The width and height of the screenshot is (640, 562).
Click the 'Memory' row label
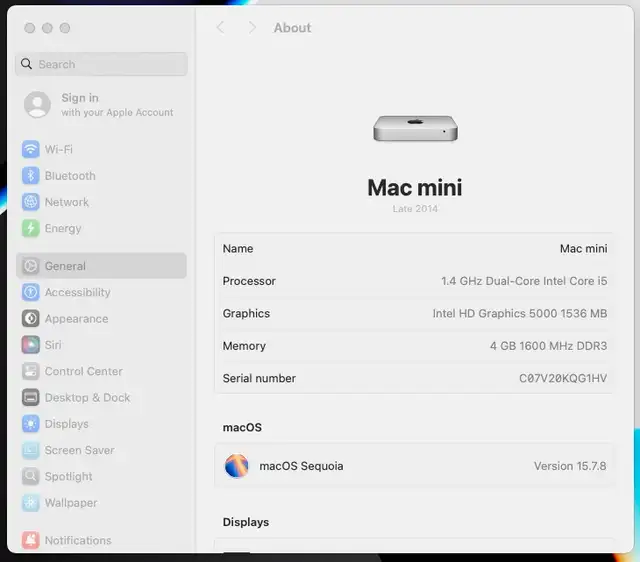(244, 346)
